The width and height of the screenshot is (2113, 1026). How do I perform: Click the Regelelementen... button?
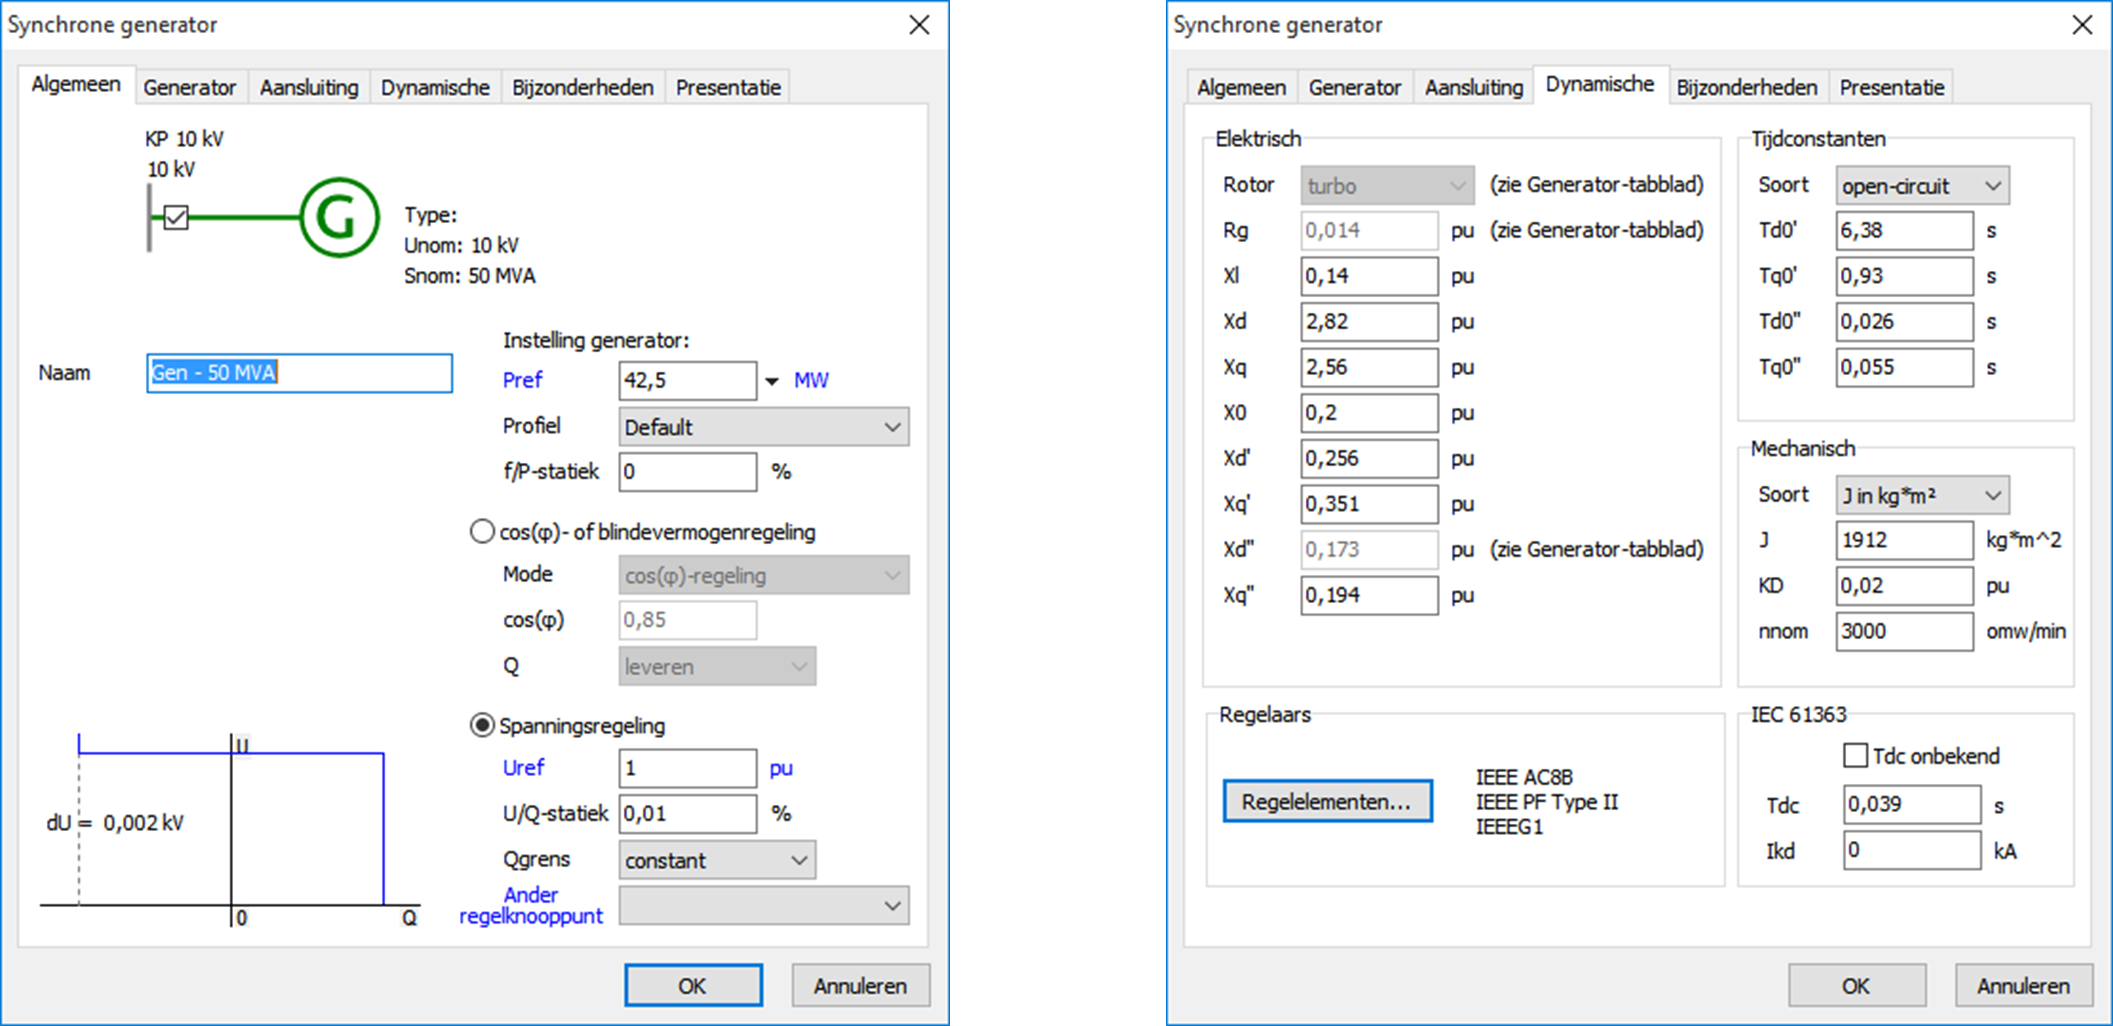pos(1327,802)
